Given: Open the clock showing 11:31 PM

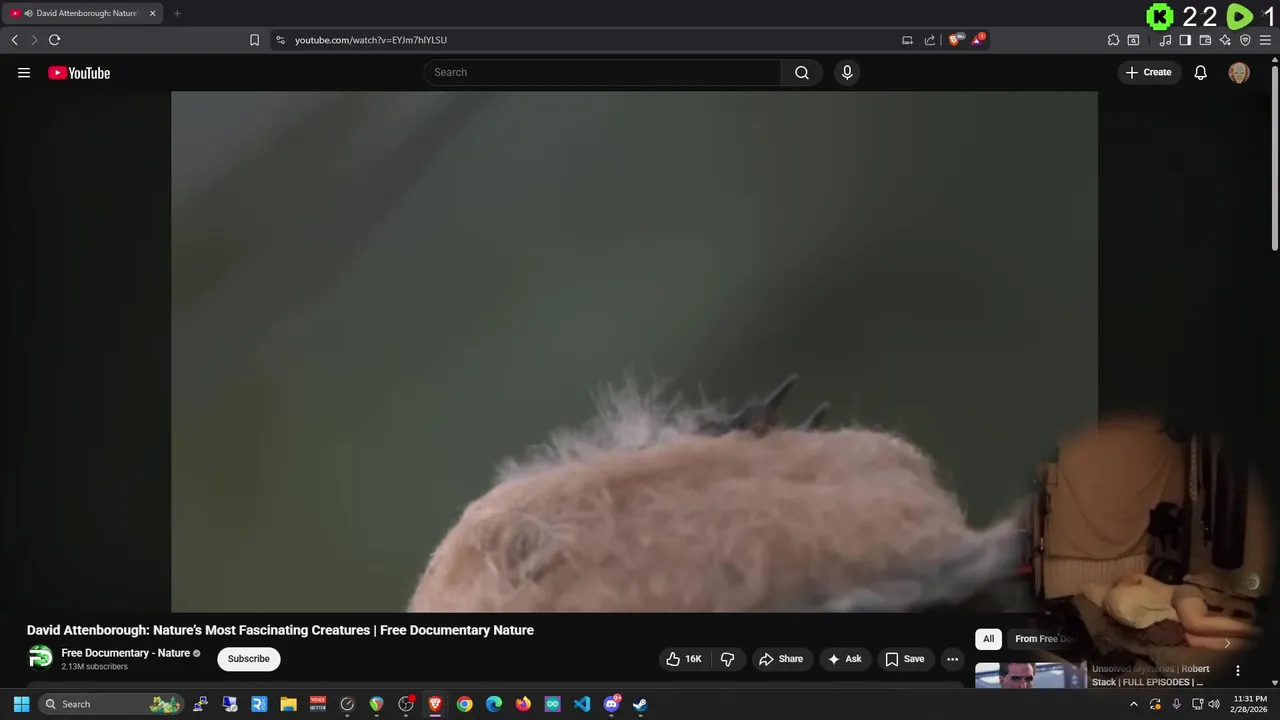Looking at the screenshot, I should (1250, 704).
